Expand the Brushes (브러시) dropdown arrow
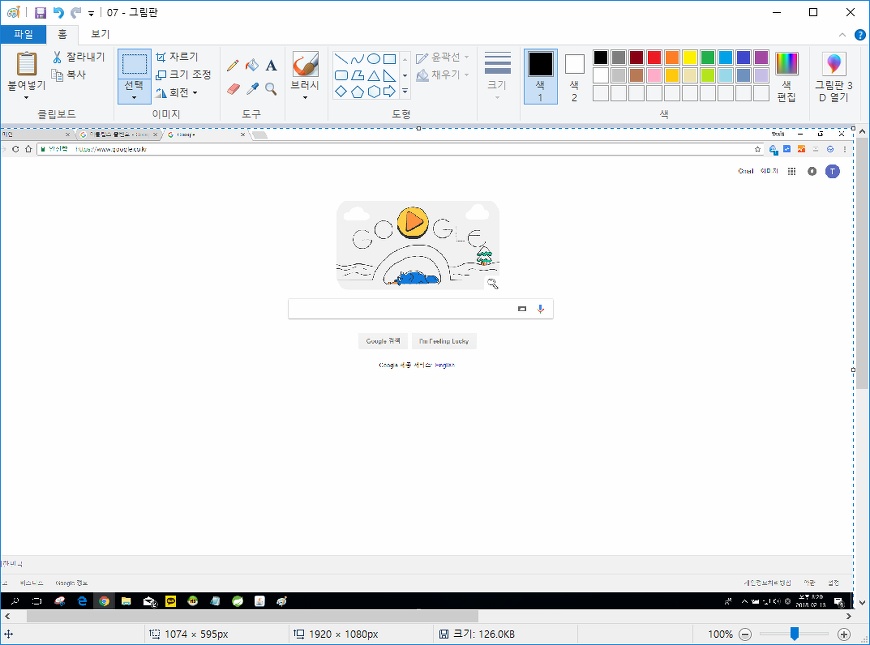Screen dimensions: 870x645 [305, 98]
